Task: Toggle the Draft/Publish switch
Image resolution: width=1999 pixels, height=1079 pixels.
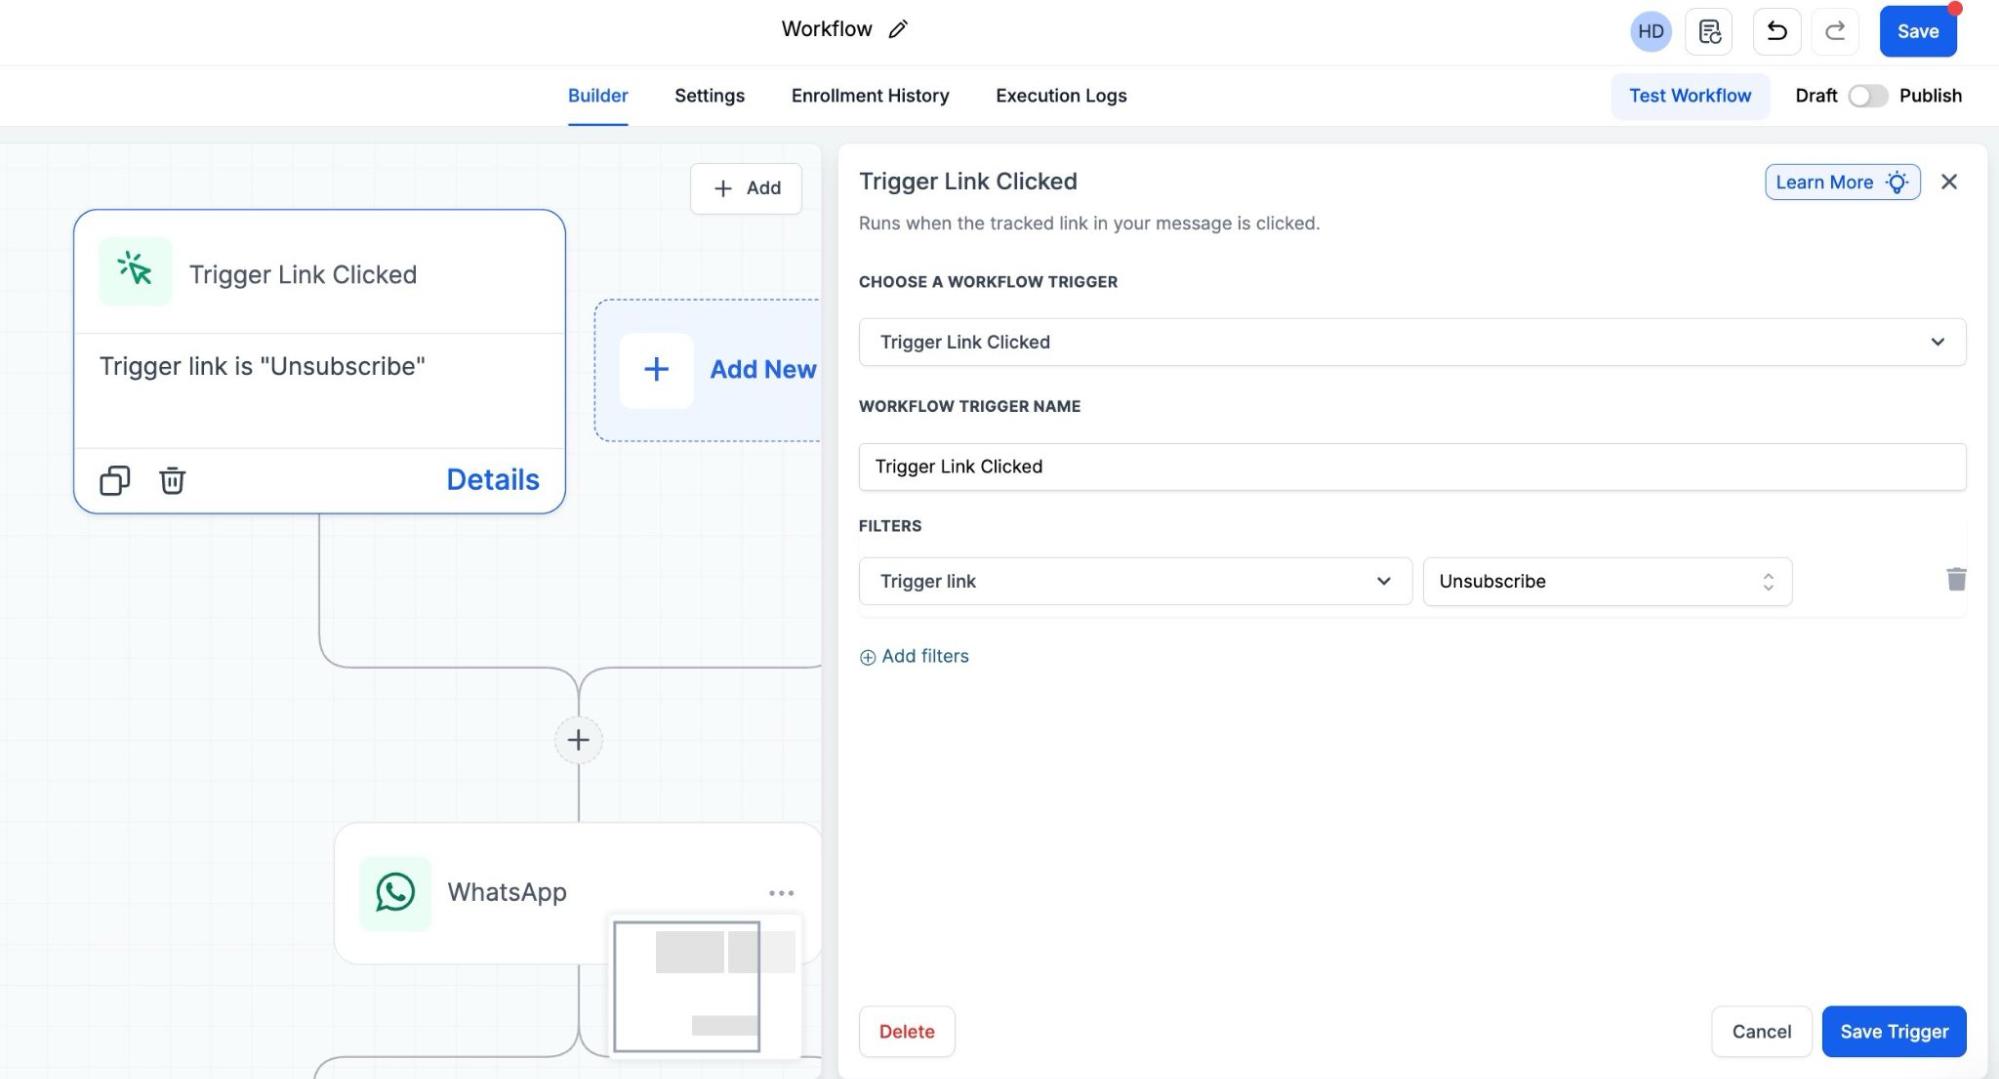Action: tap(1867, 96)
